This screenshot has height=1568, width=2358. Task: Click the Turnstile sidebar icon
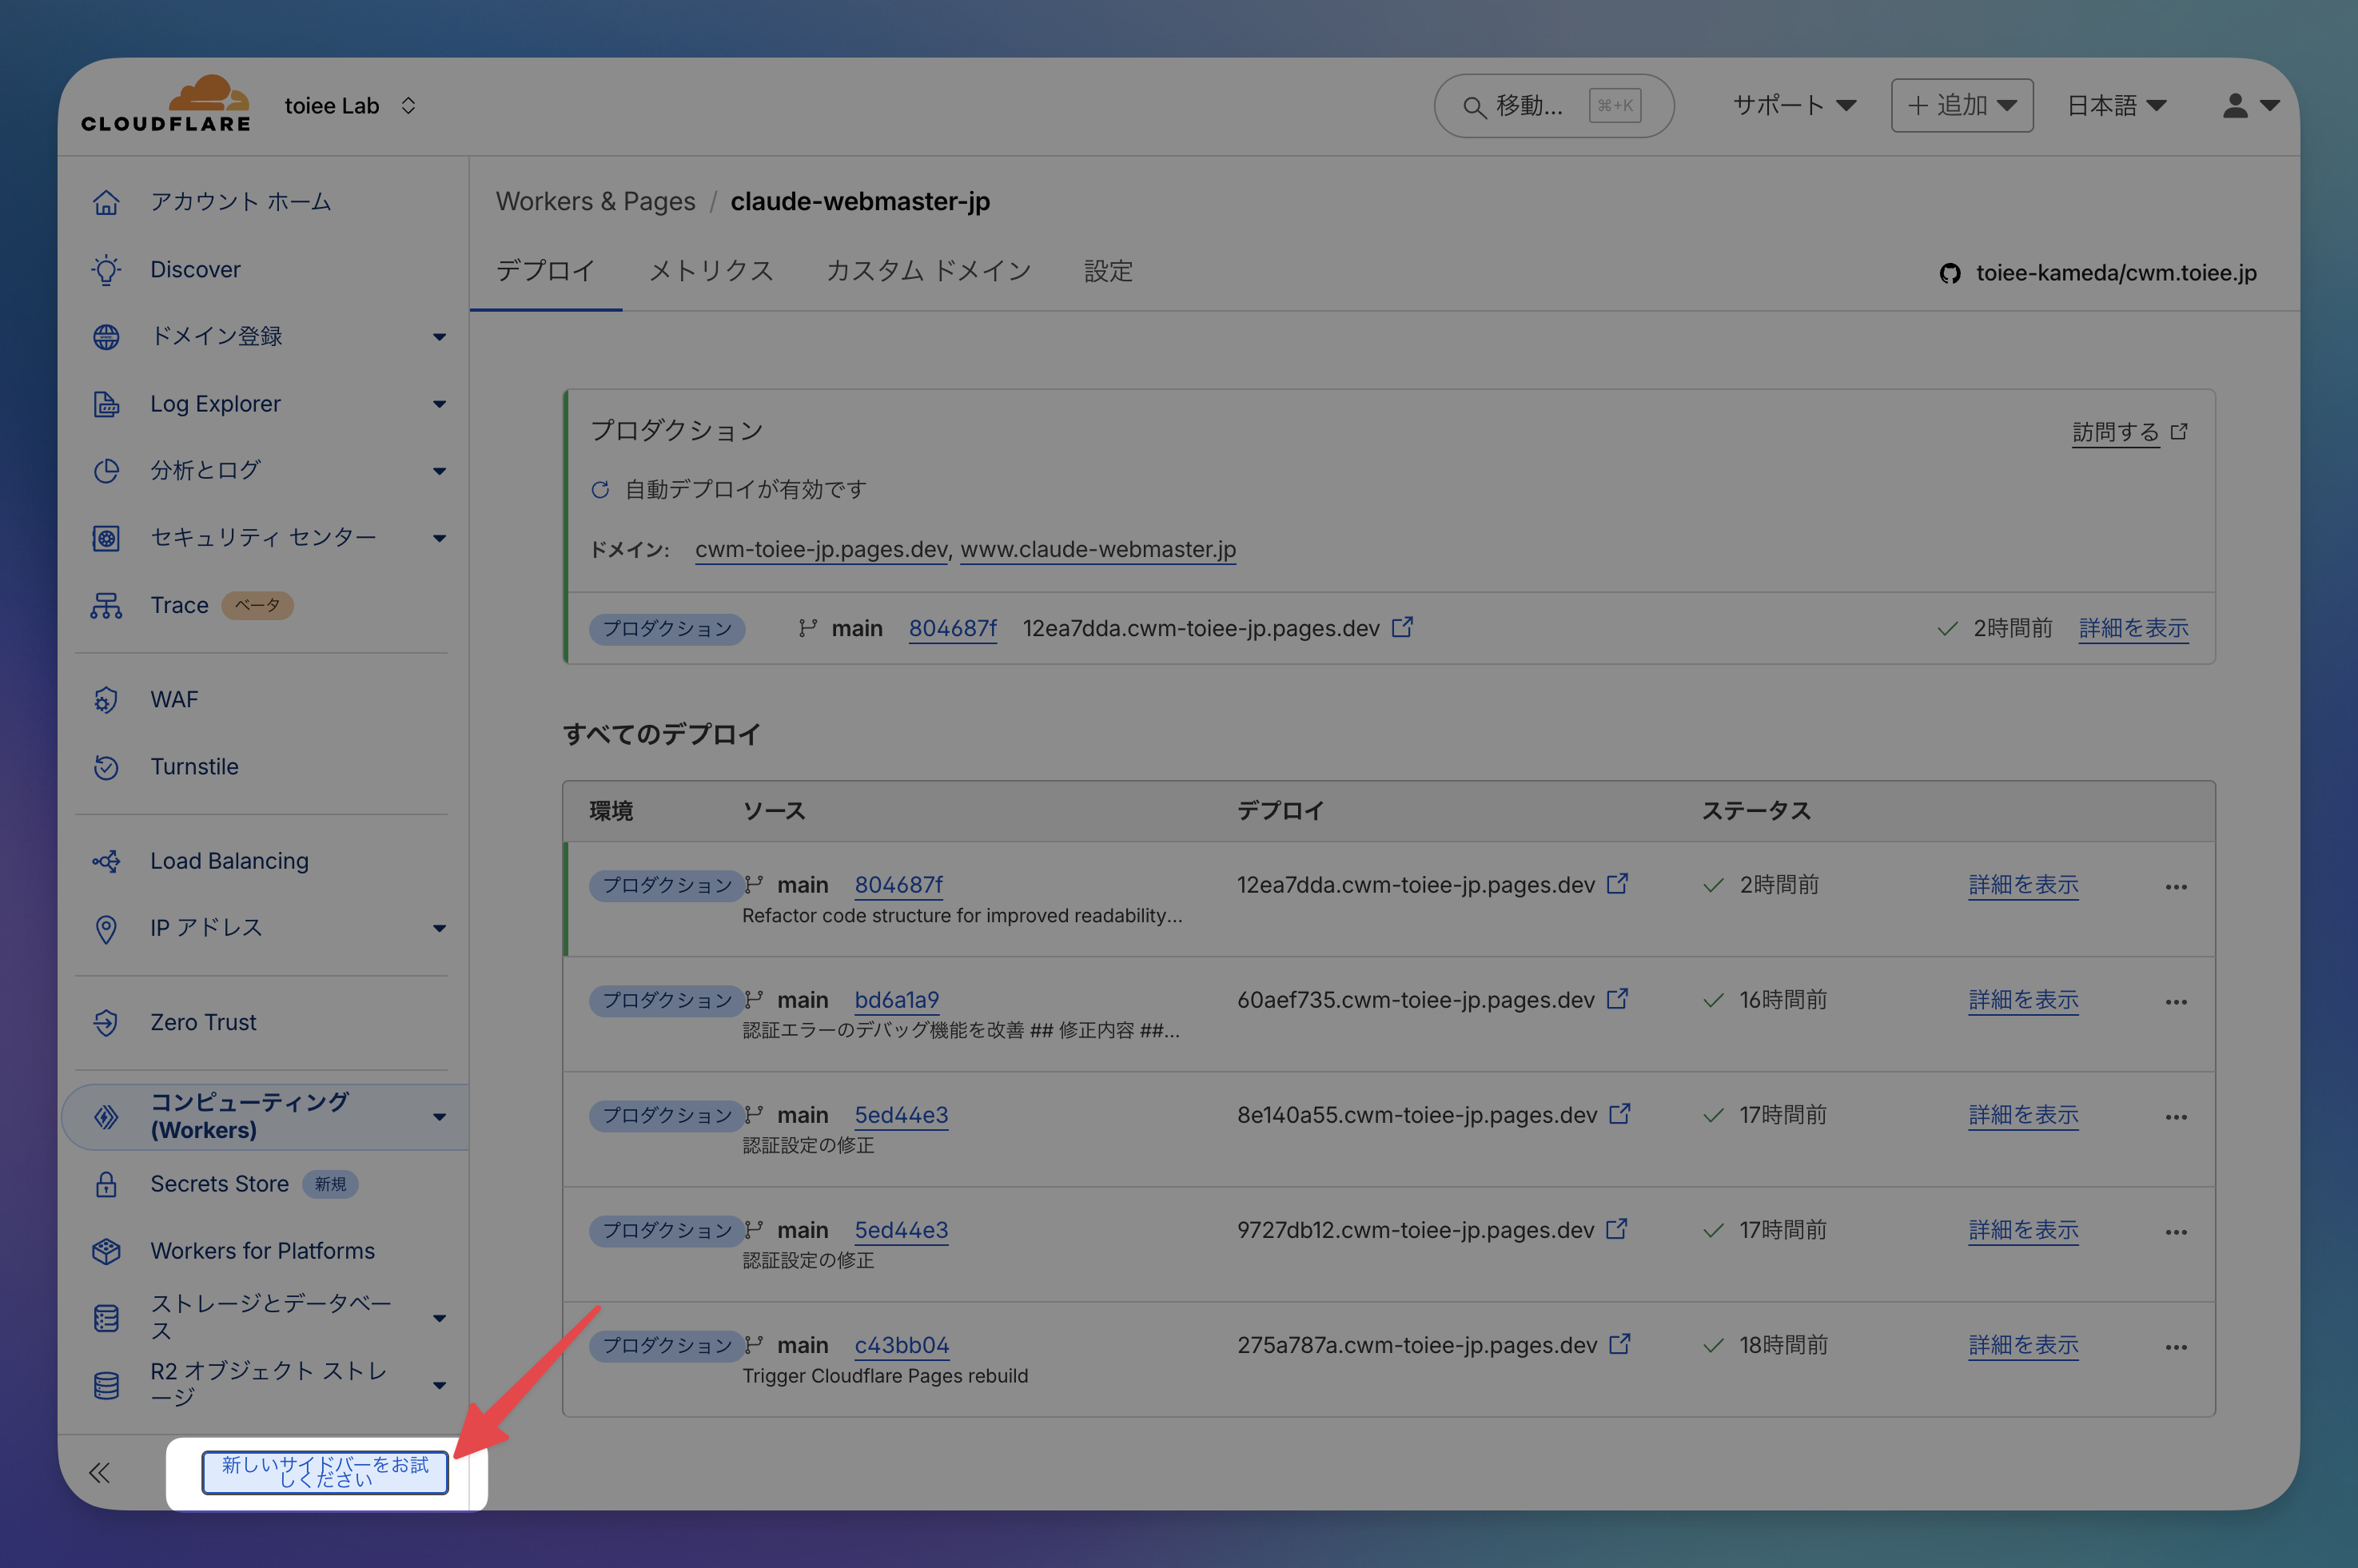coord(107,767)
